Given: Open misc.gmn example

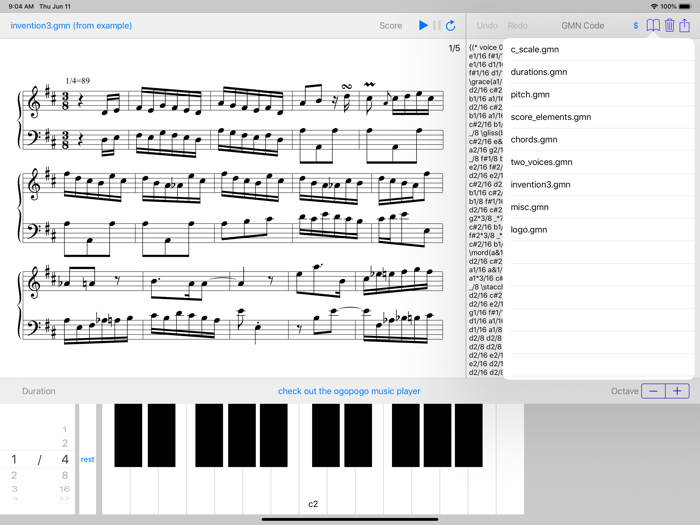Looking at the screenshot, I should tap(598, 207).
